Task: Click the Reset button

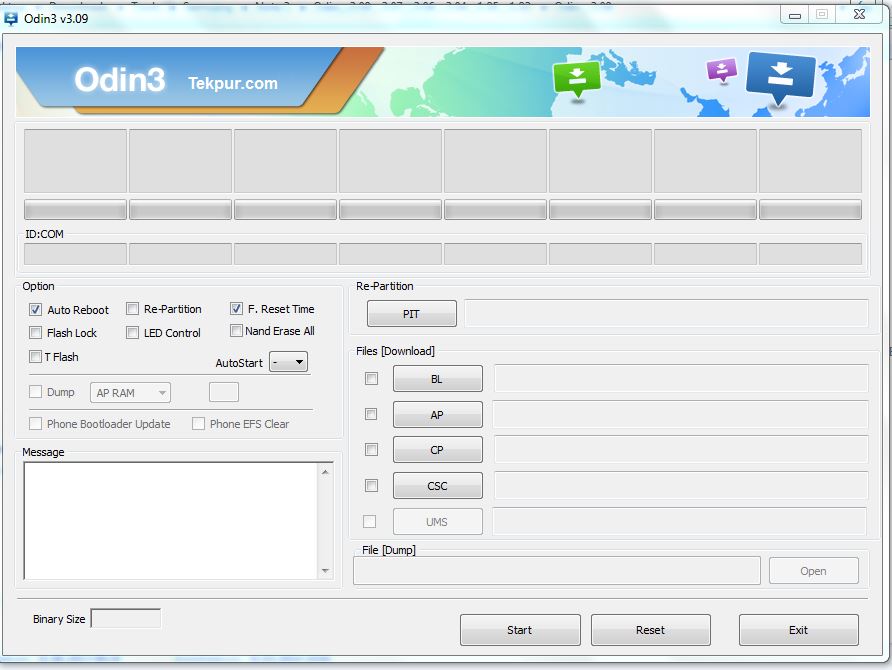Action: tap(651, 630)
